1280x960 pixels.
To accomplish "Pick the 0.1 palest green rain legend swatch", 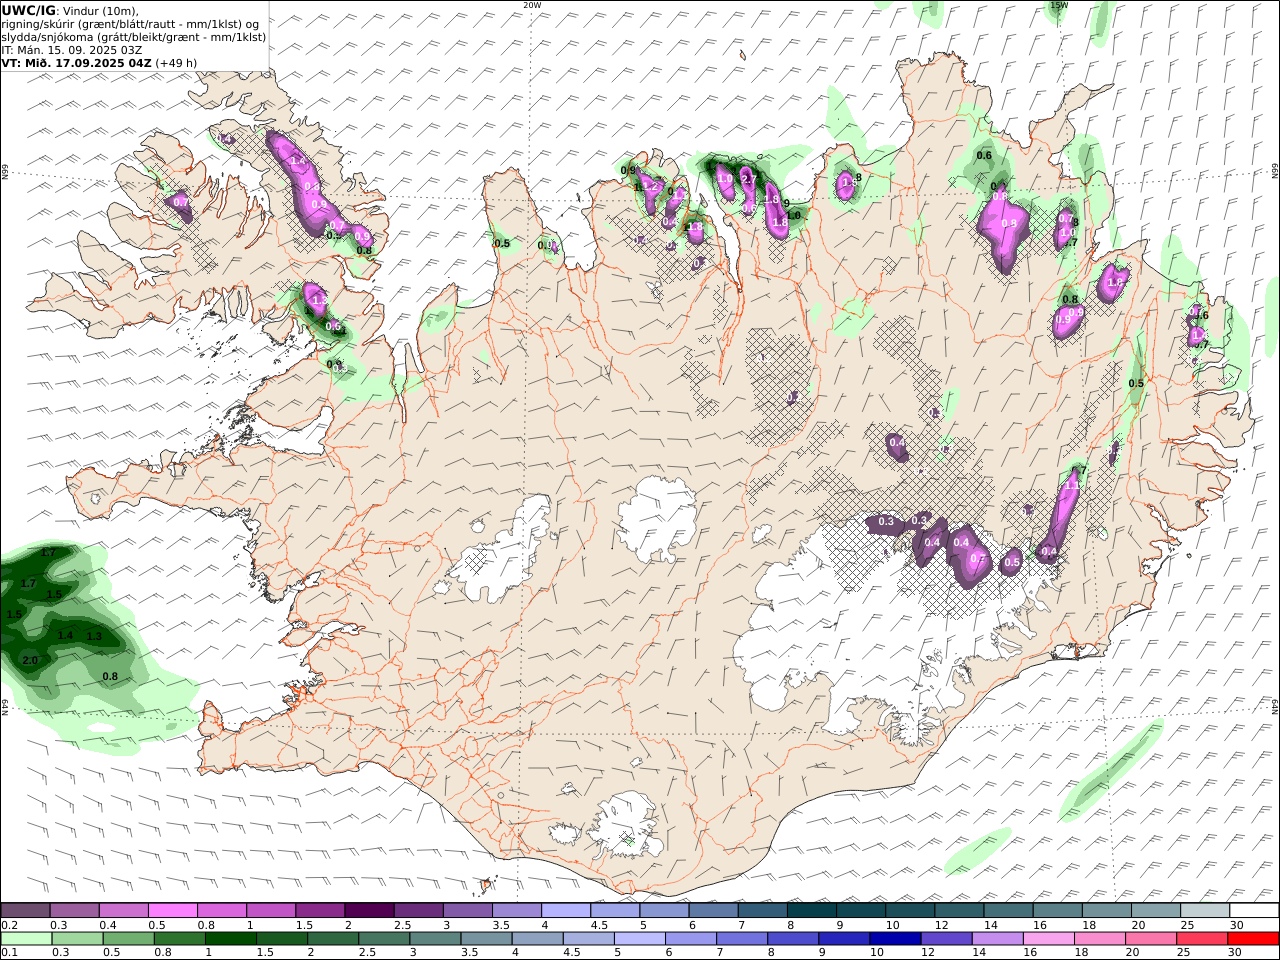I will [x=26, y=938].
